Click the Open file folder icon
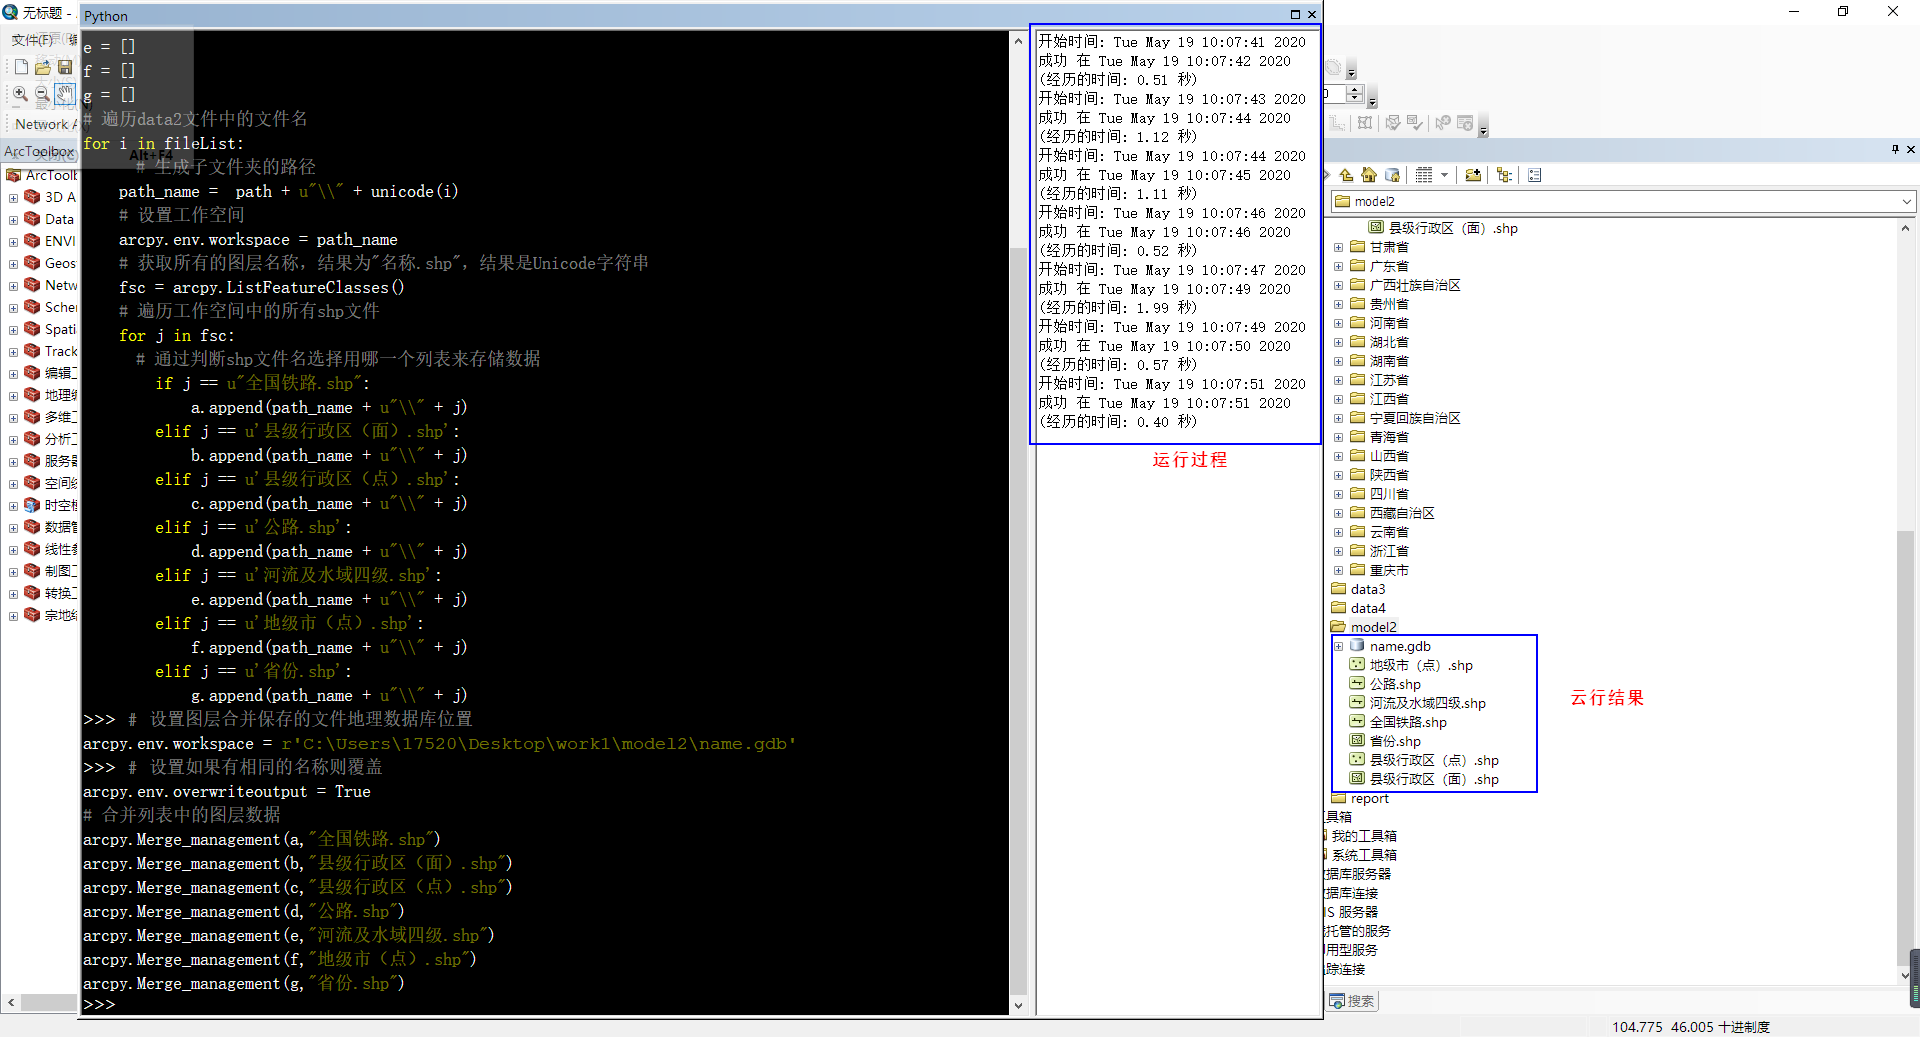Image resolution: width=1920 pixels, height=1037 pixels. click(x=43, y=67)
